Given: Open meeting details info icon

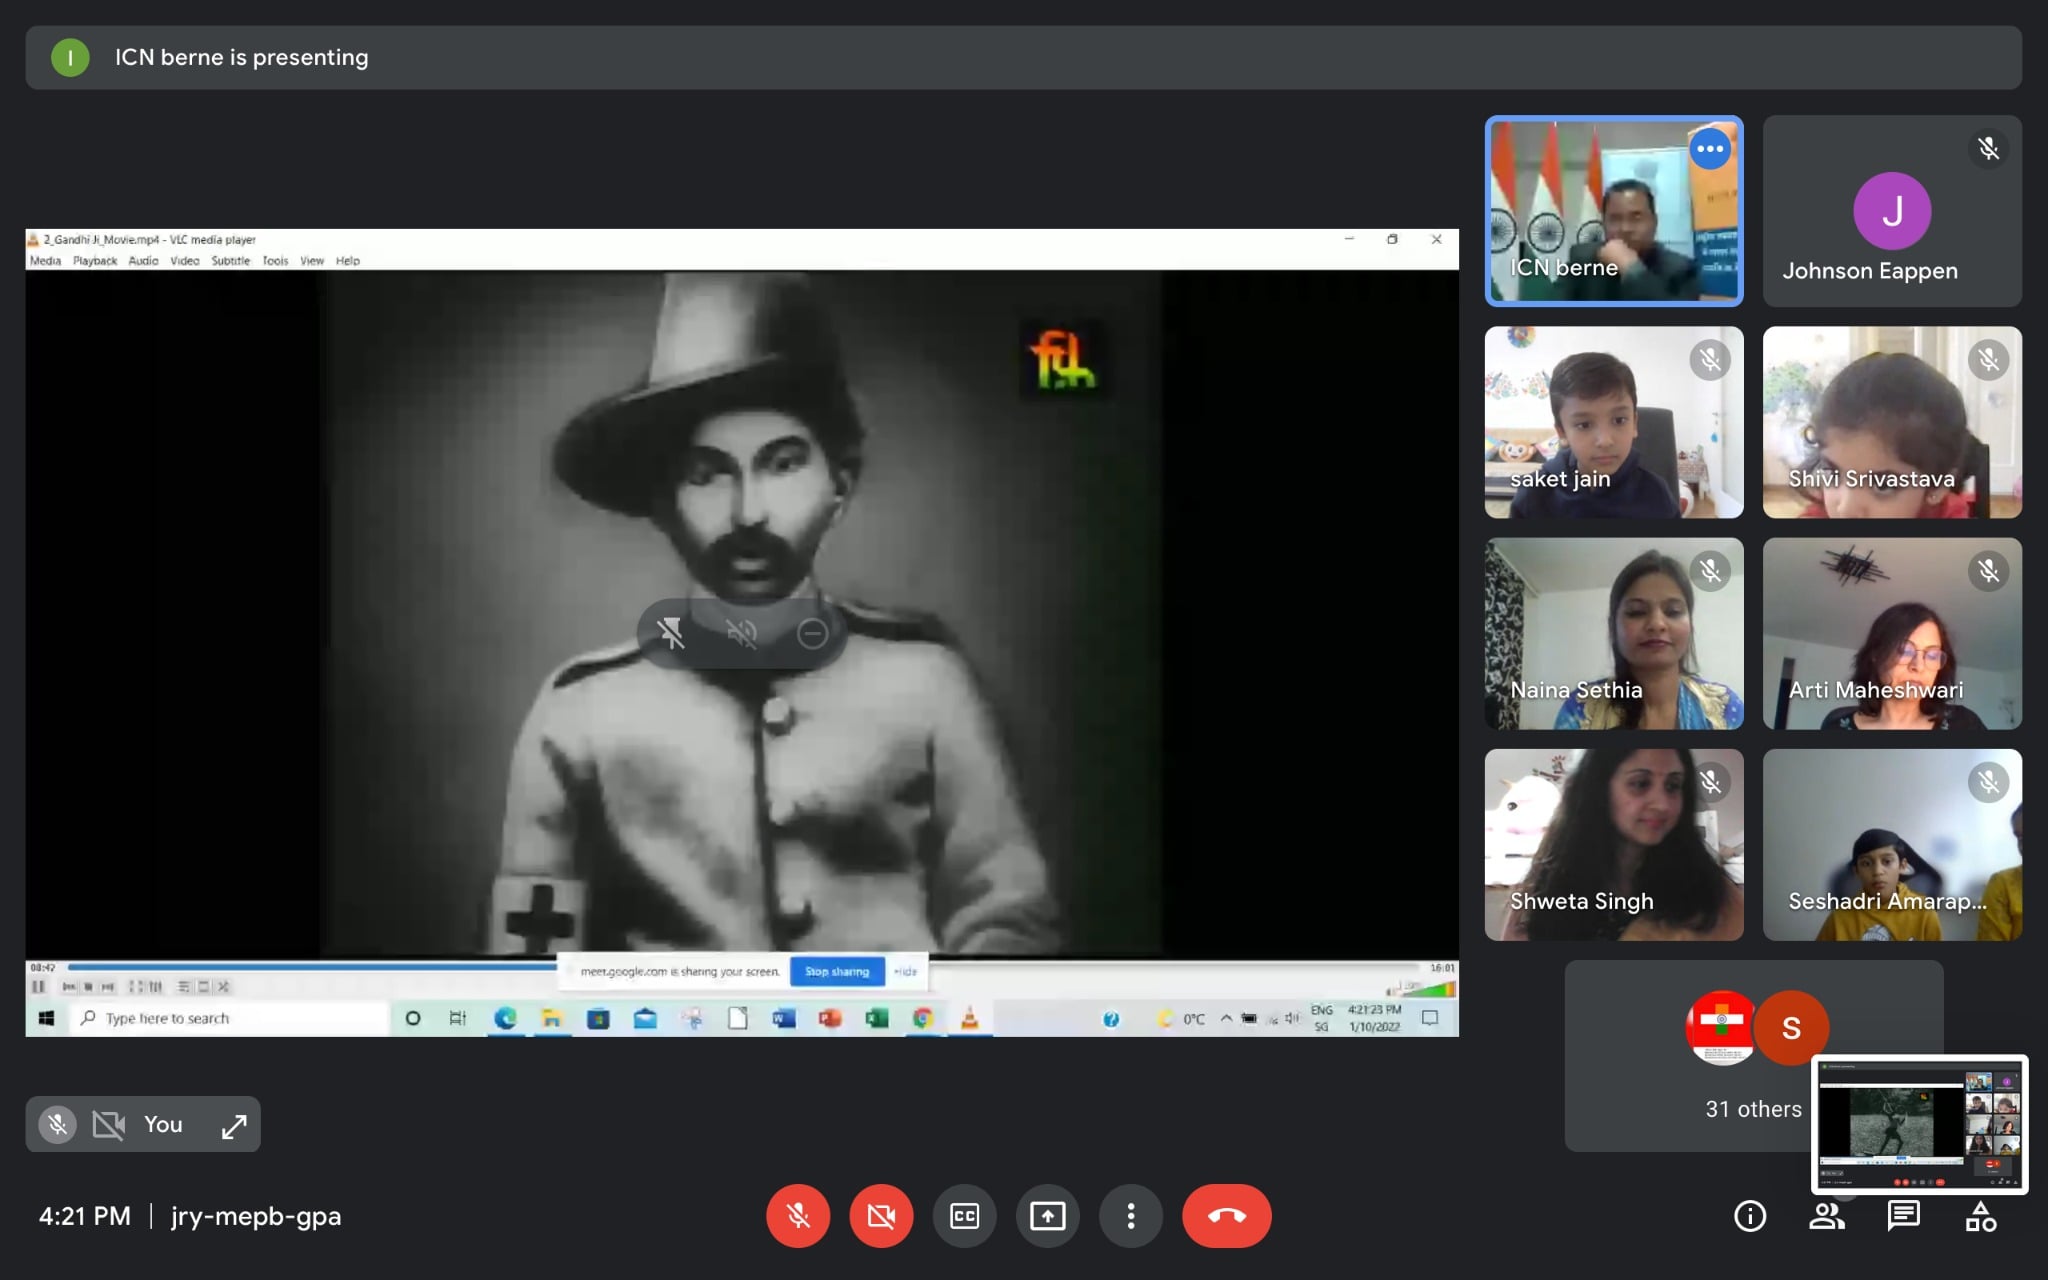Looking at the screenshot, I should [1749, 1216].
